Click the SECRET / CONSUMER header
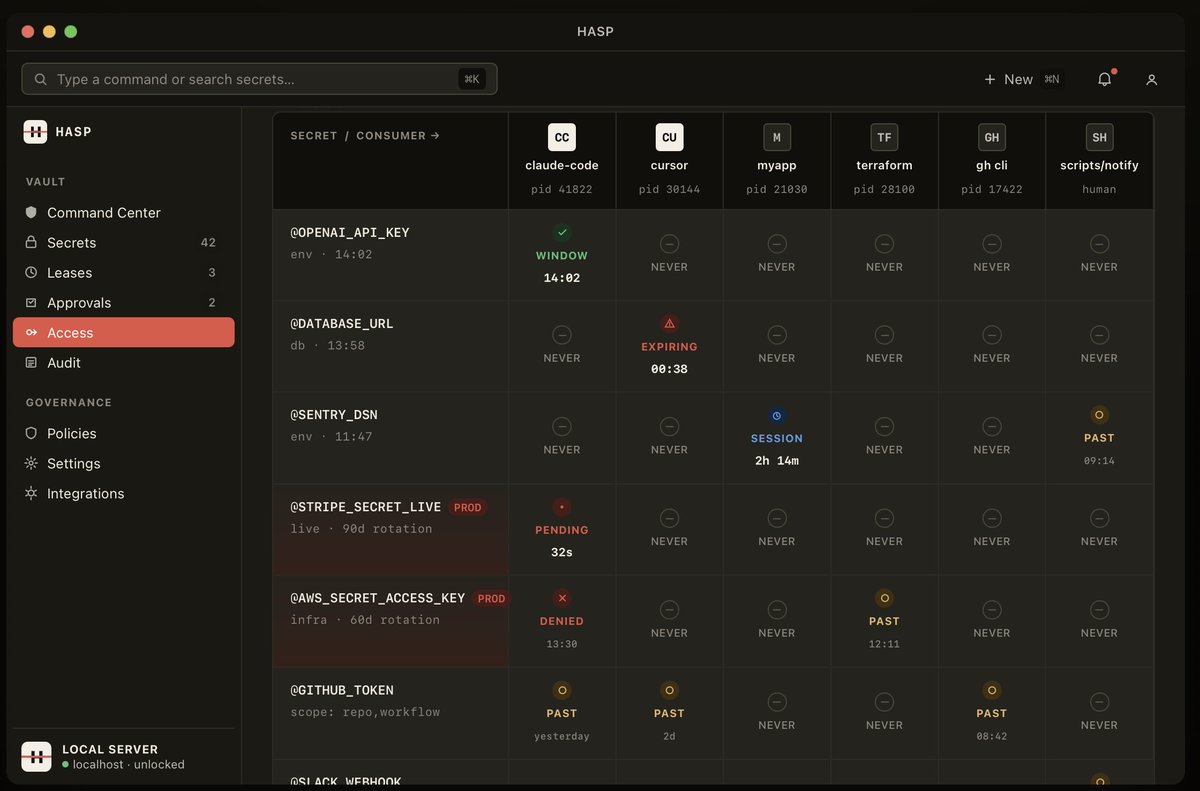The image size is (1200, 791). (x=365, y=135)
